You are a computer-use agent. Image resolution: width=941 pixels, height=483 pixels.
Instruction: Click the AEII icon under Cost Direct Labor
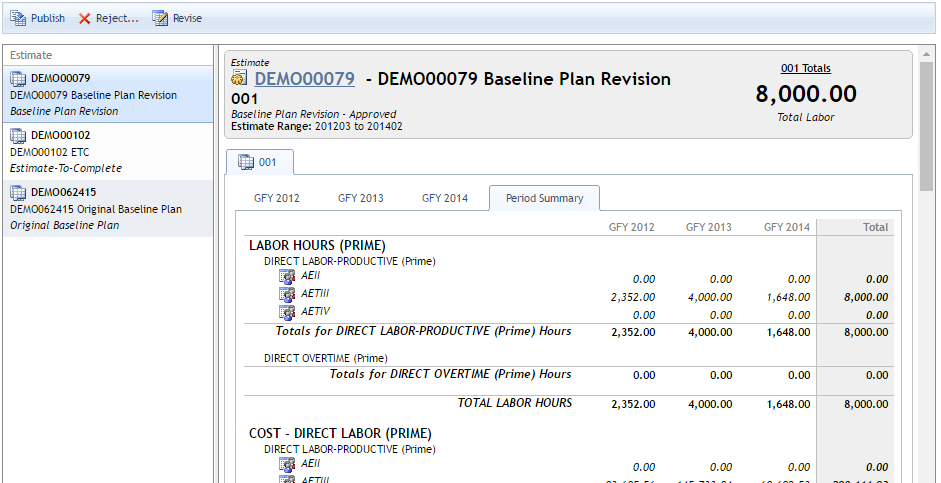coord(287,464)
